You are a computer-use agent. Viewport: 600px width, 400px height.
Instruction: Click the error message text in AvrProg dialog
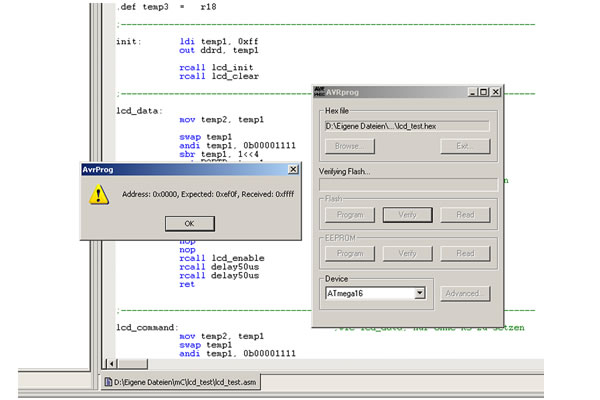[208, 194]
